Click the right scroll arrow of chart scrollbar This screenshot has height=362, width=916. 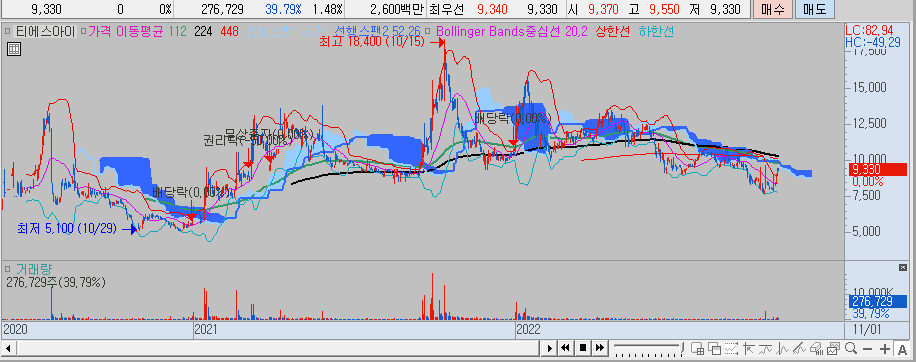549,349
